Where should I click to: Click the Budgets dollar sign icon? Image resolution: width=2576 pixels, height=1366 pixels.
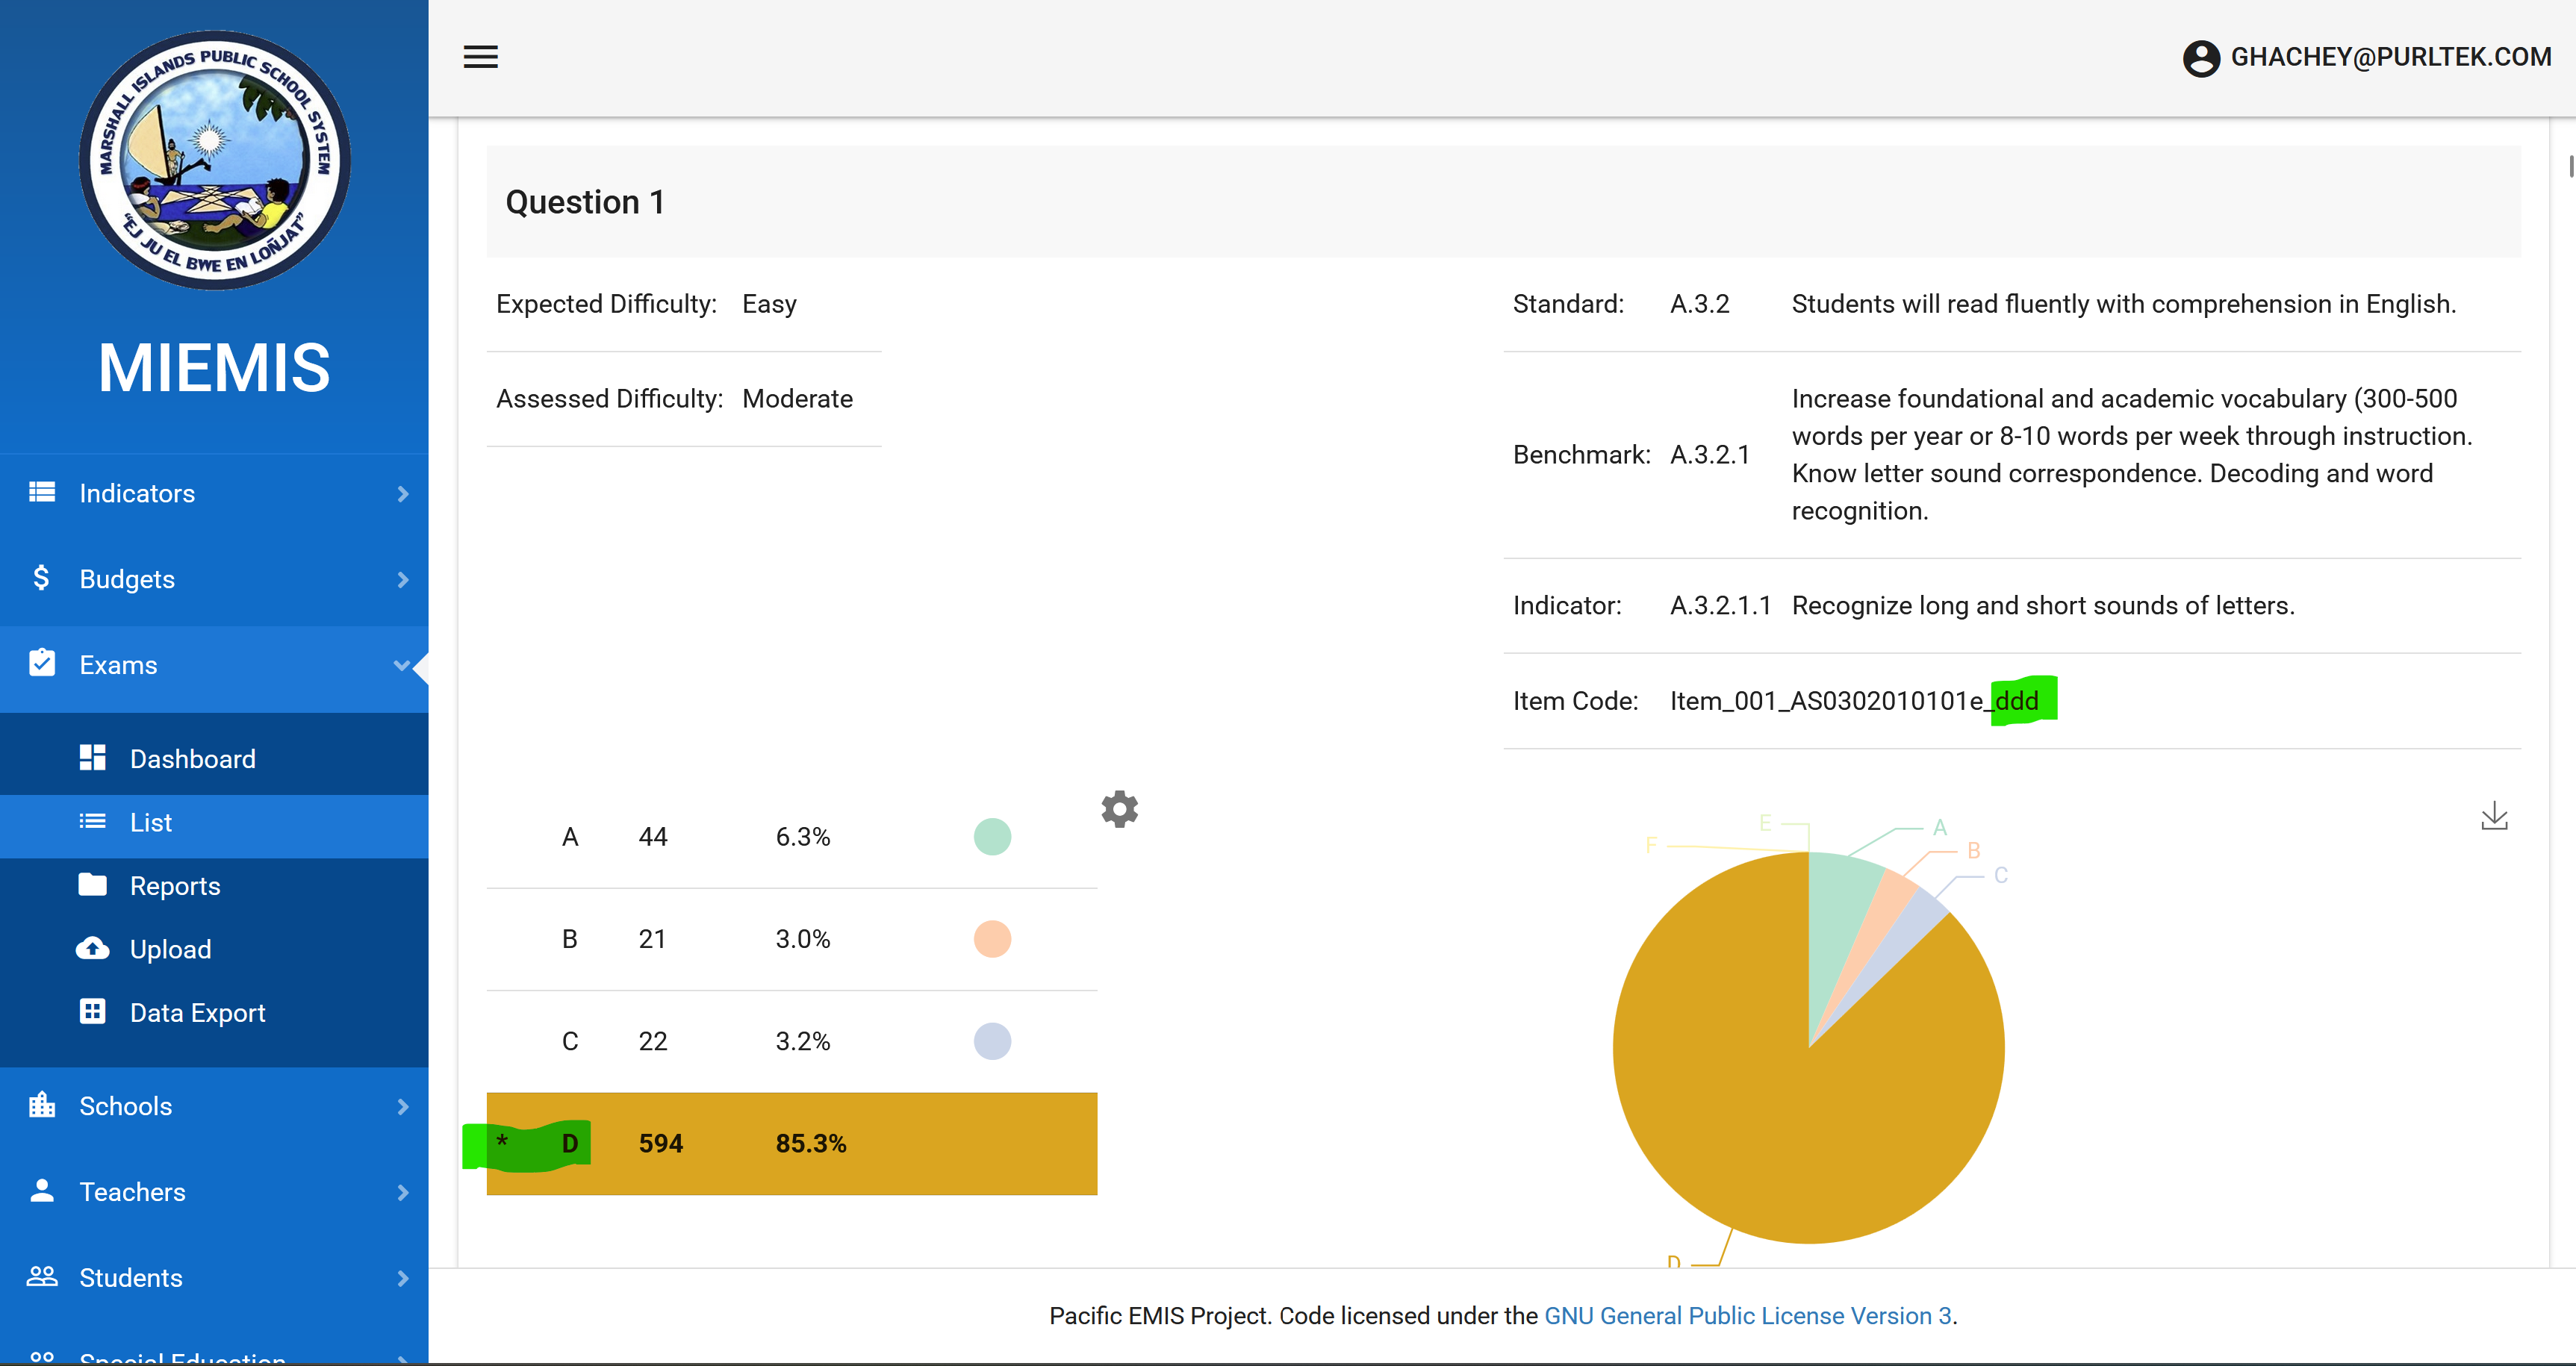pyautogui.click(x=41, y=578)
